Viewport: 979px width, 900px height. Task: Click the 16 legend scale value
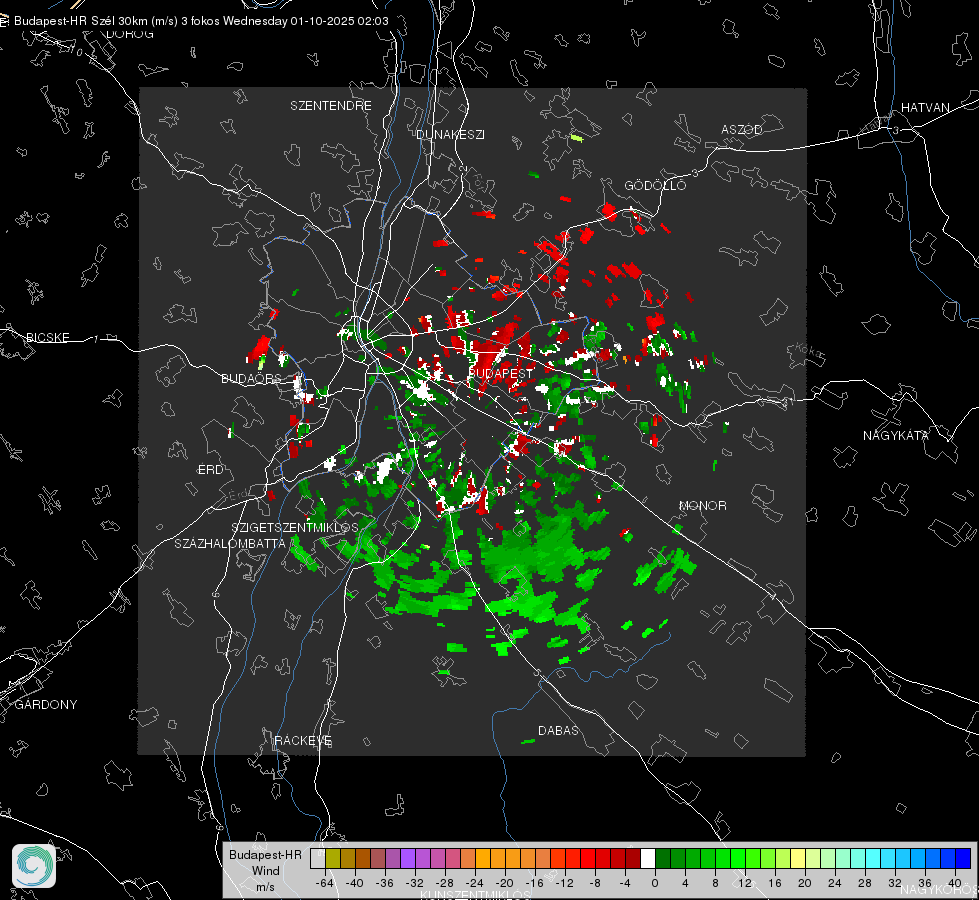[775, 883]
